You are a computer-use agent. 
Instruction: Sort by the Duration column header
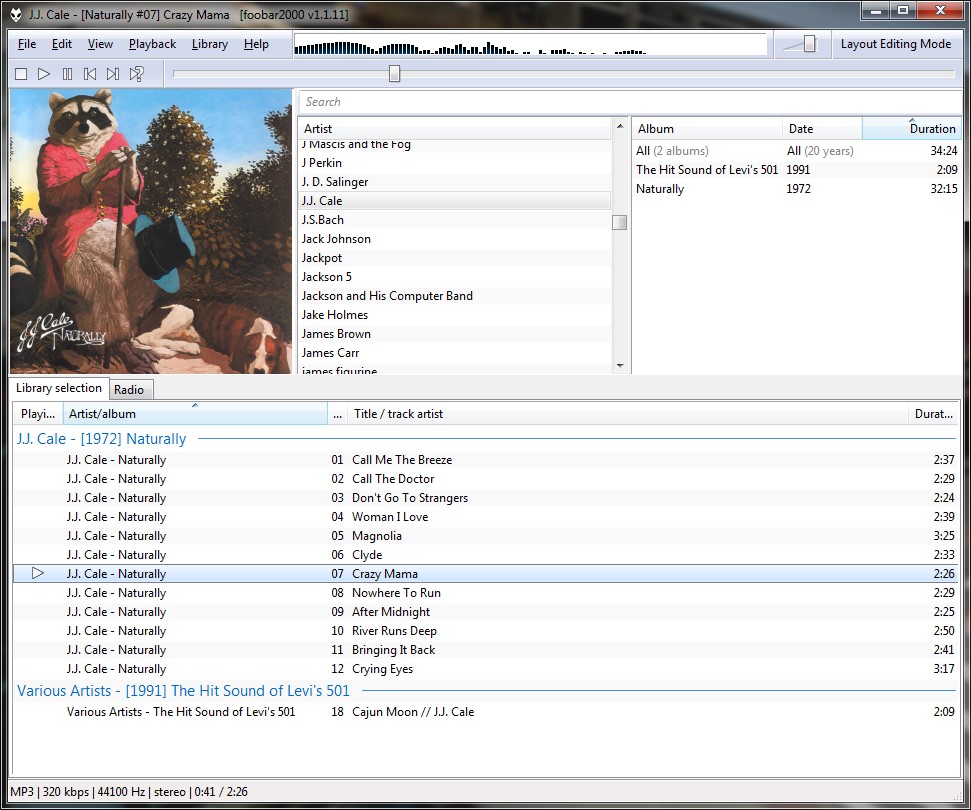pos(911,129)
